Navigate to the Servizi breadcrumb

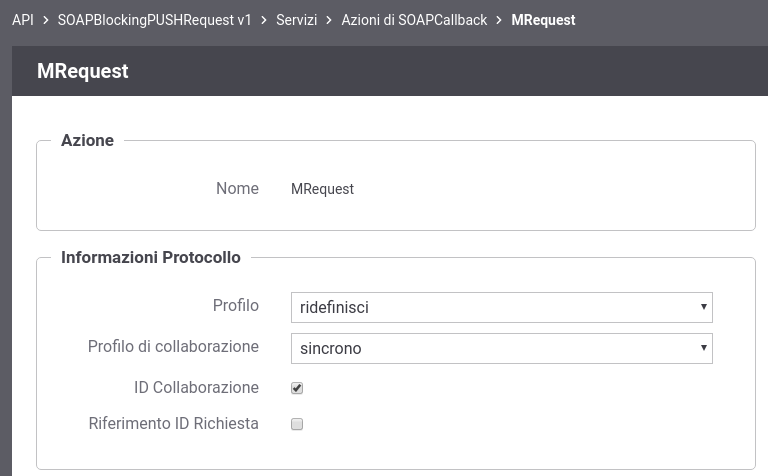296,20
